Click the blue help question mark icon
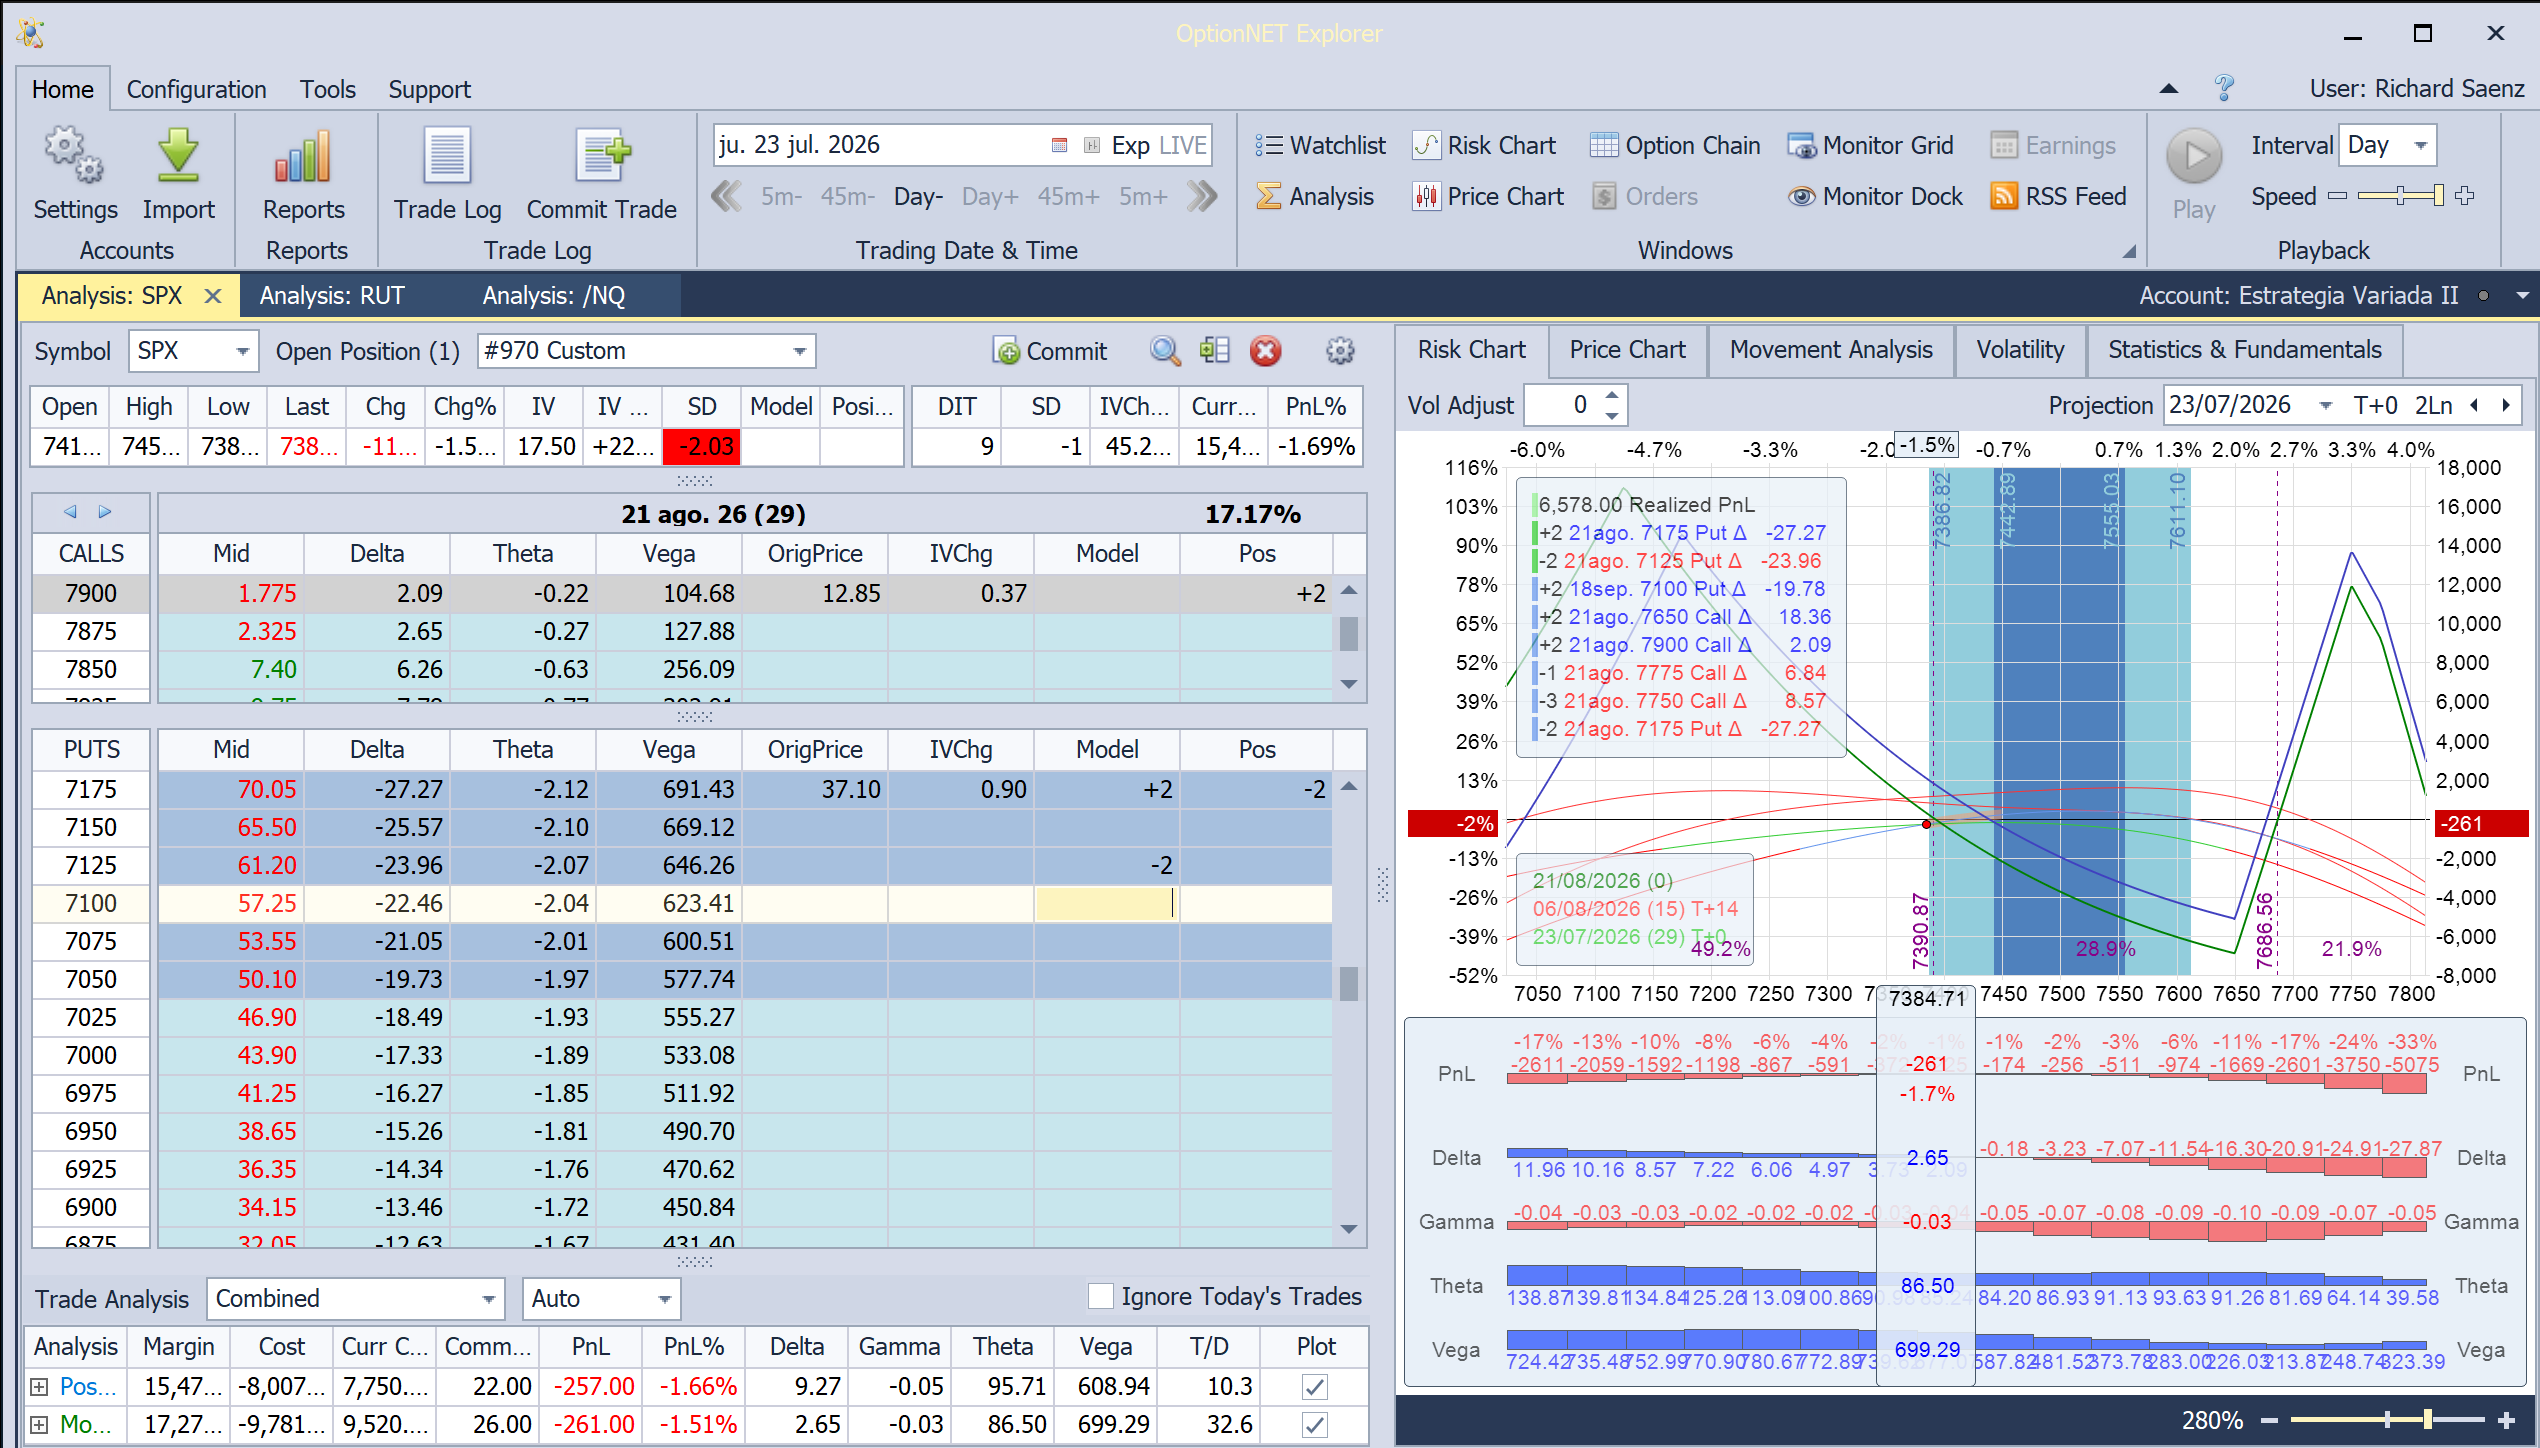The height and width of the screenshot is (1448, 2540). coord(2224,88)
